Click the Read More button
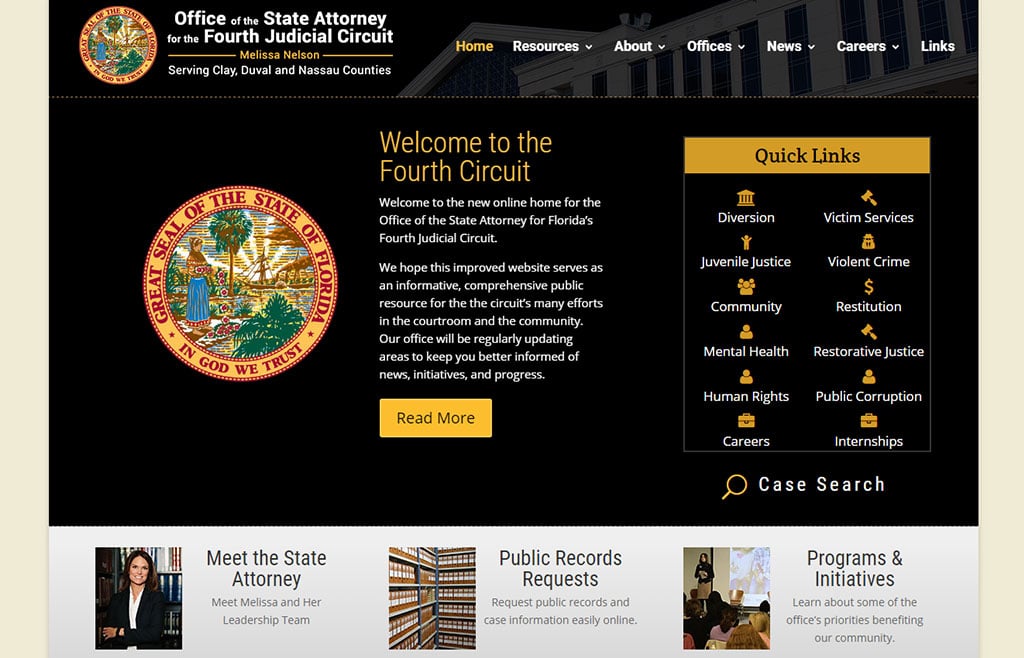This screenshot has width=1024, height=658. pos(436,418)
